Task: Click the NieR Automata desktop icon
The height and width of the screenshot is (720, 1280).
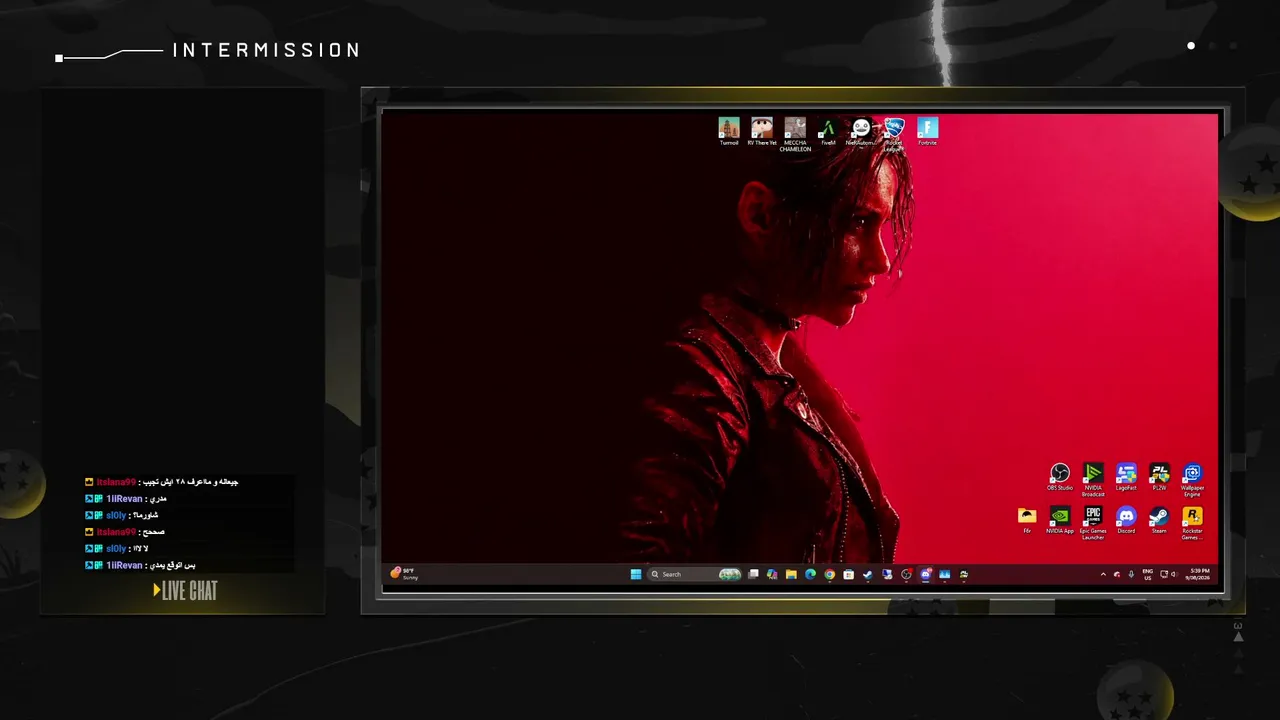Action: click(x=861, y=131)
